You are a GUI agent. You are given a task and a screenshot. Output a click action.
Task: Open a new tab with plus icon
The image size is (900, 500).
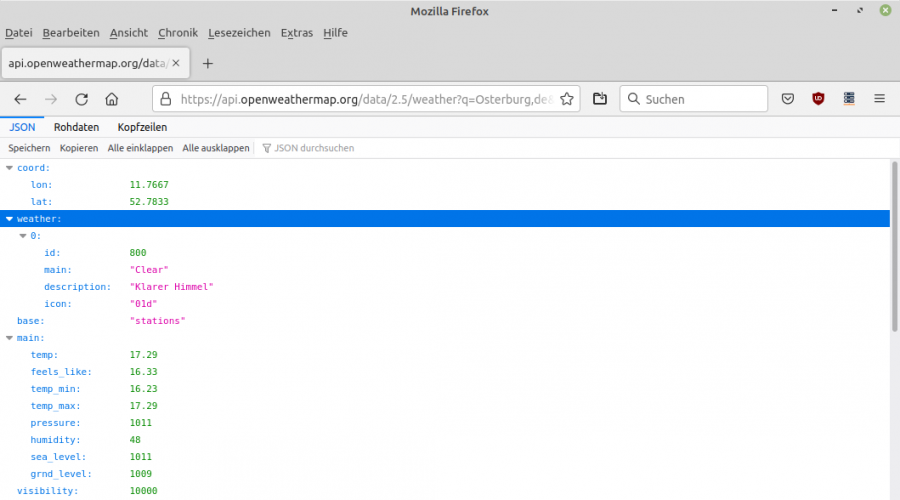click(208, 63)
